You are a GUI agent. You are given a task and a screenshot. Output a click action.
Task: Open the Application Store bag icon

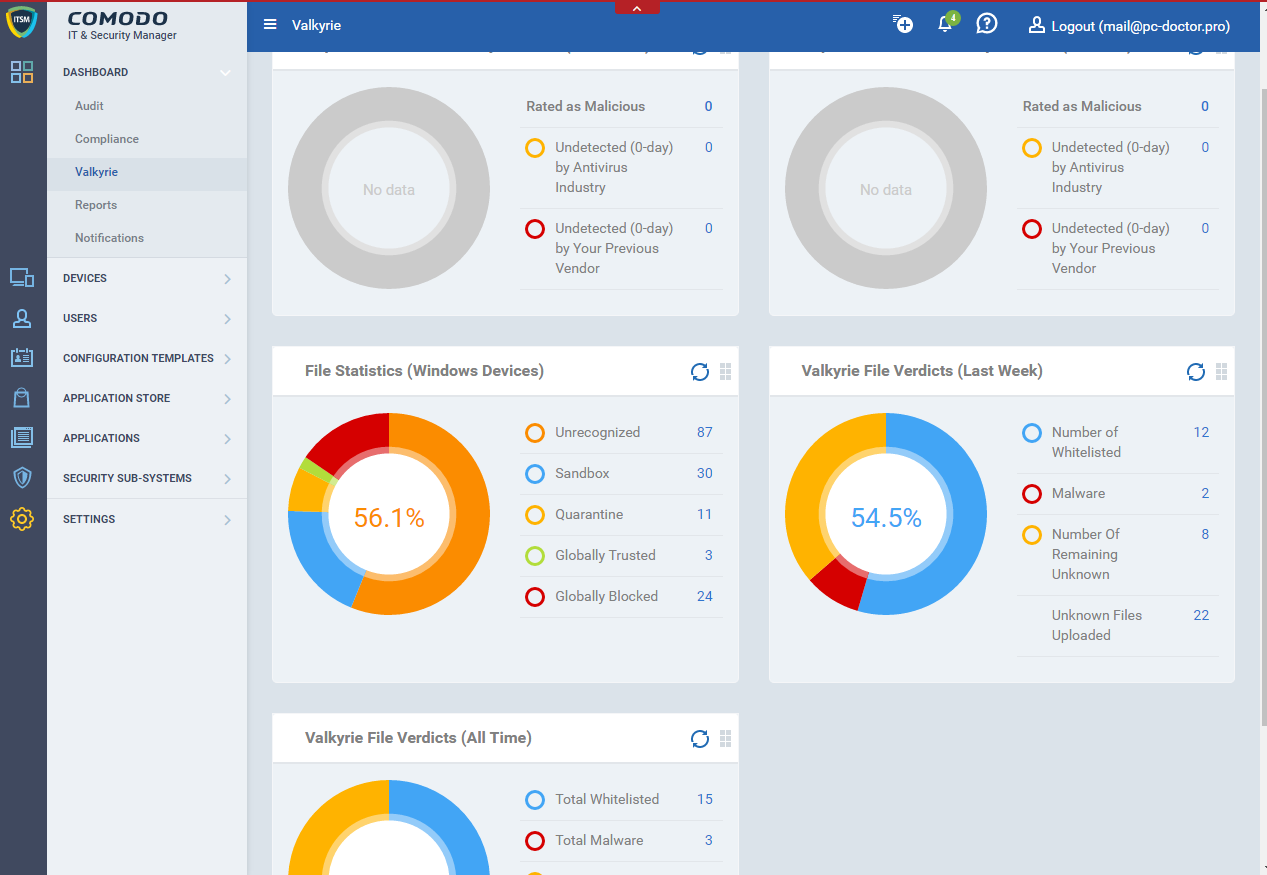[22, 398]
